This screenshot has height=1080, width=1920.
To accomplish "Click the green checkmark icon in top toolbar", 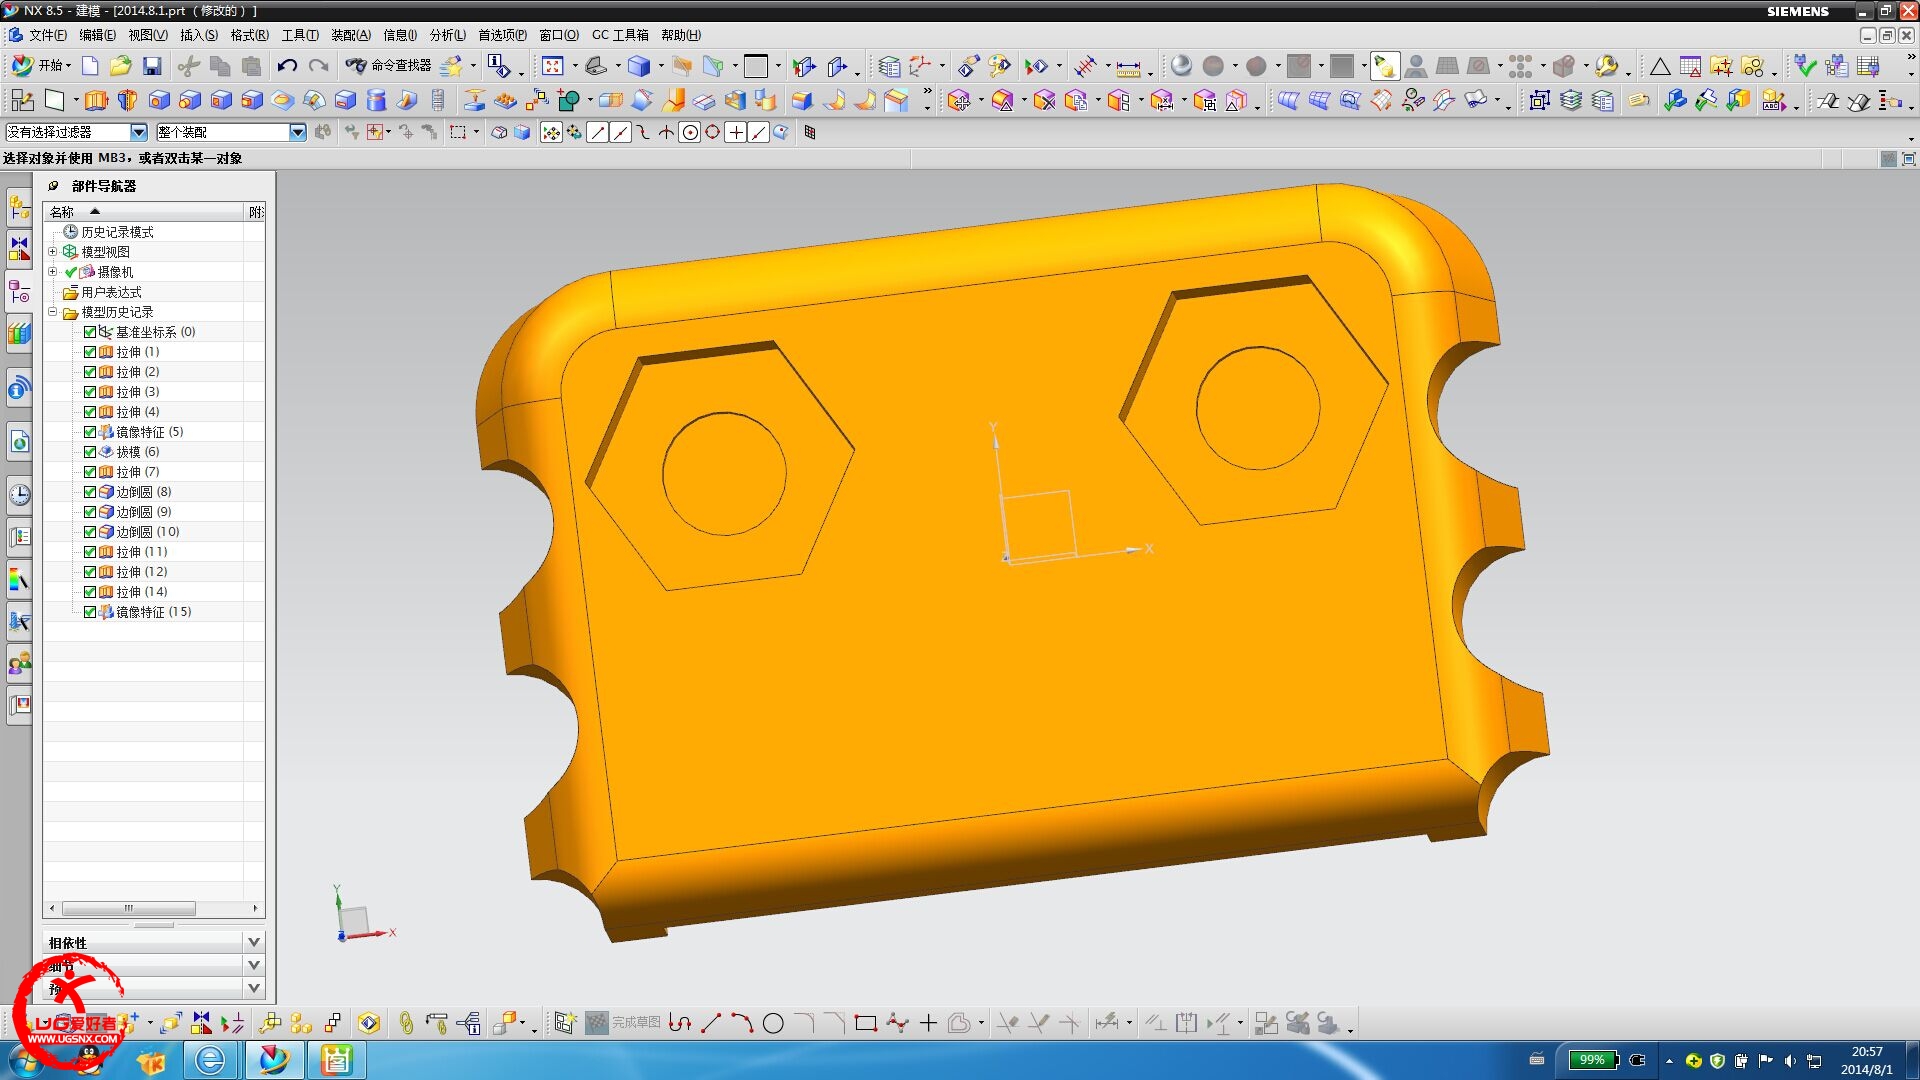I will click(x=1804, y=66).
